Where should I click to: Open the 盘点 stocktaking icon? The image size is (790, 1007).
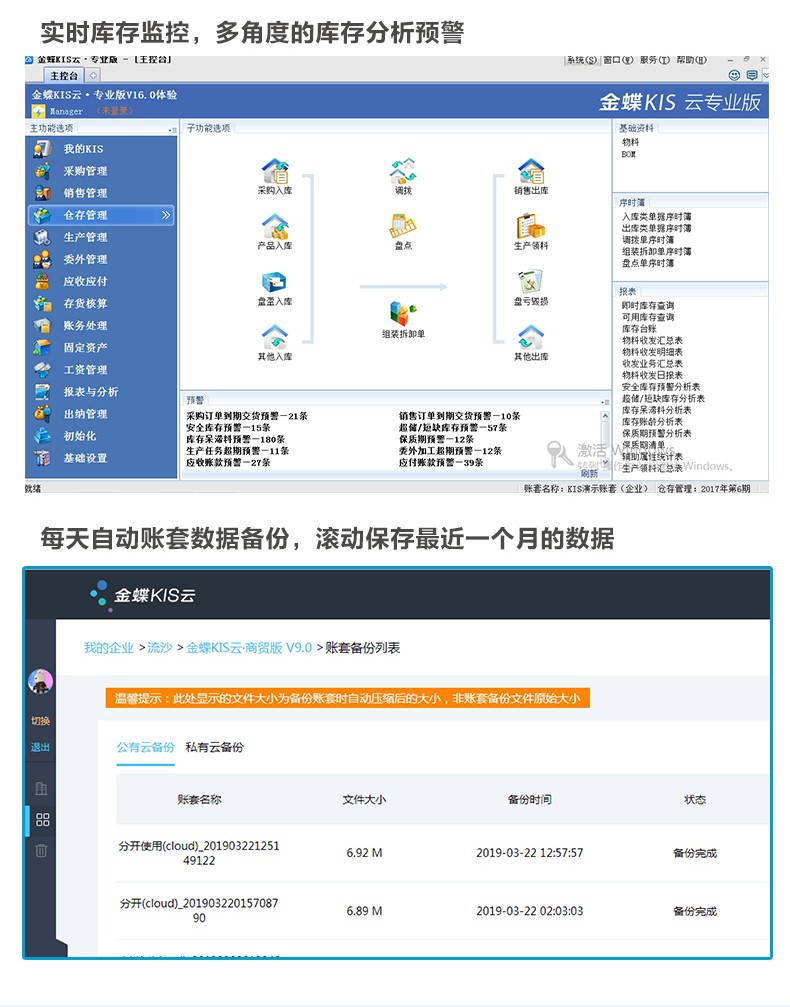403,227
